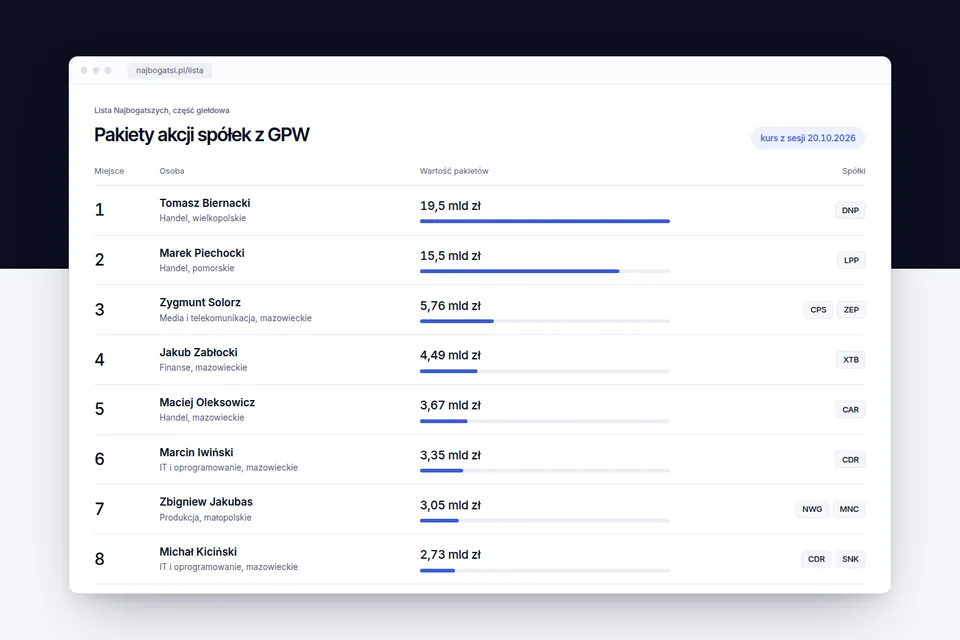The height and width of the screenshot is (640, 960).
Task: Select the value 3,35 mld zł
Action: click(450, 455)
